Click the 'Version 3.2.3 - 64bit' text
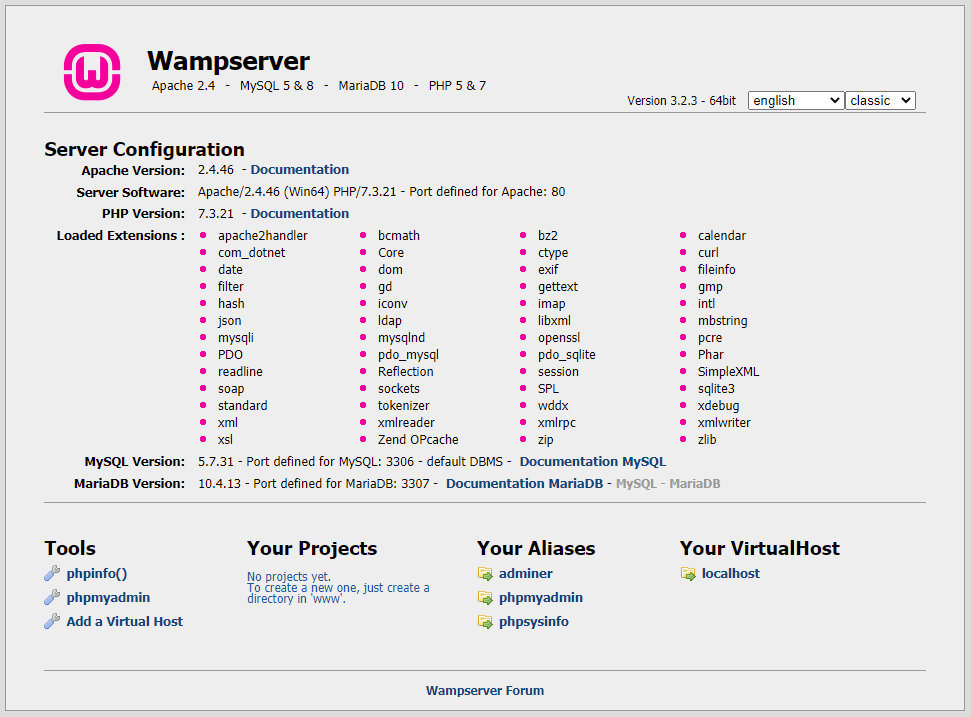The width and height of the screenshot is (971, 717). 682,101
